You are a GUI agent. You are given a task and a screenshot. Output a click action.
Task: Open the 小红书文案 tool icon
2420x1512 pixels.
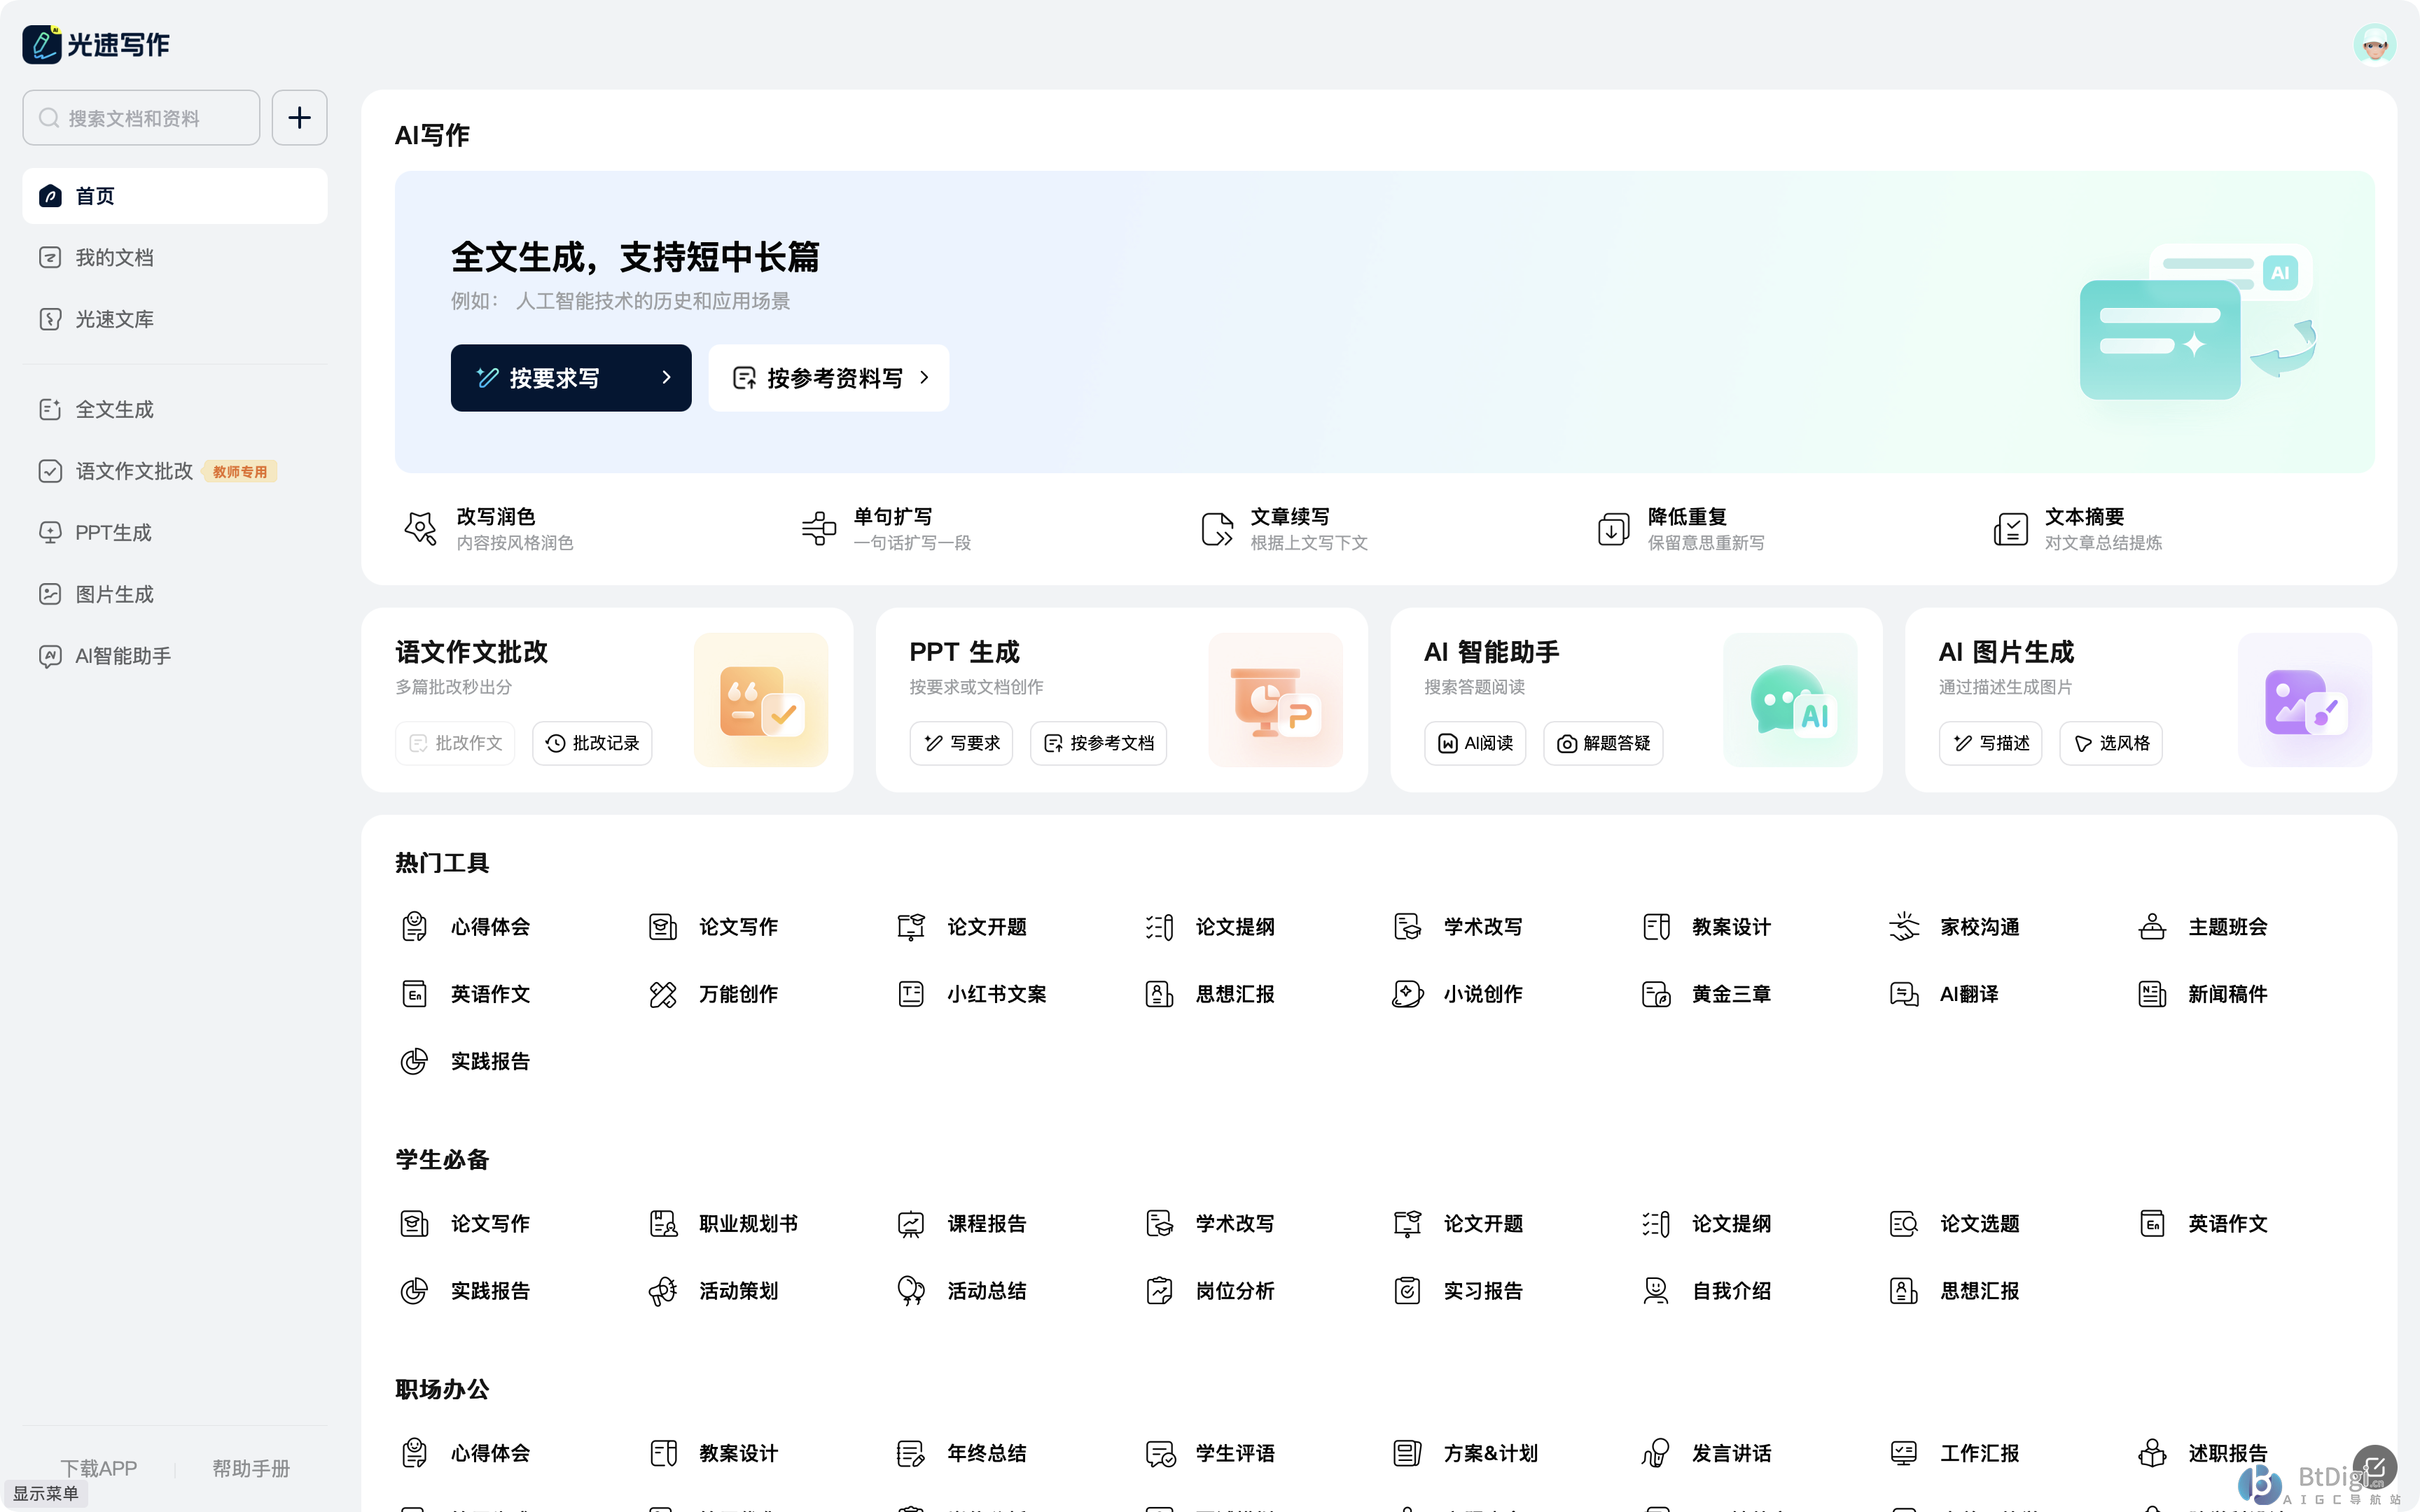pyautogui.click(x=910, y=994)
